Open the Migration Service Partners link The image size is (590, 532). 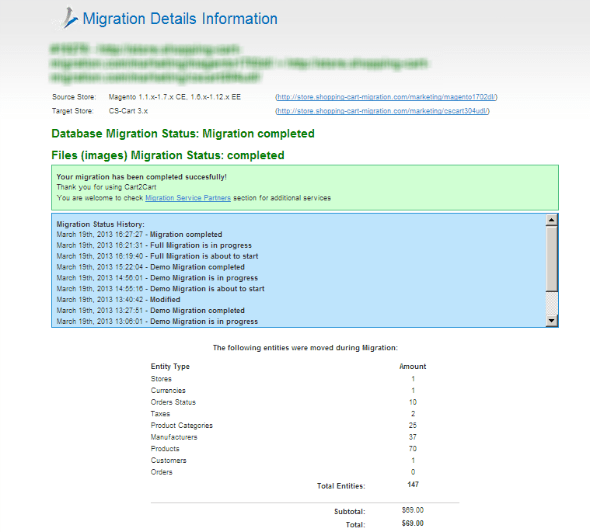pyautogui.click(x=188, y=198)
